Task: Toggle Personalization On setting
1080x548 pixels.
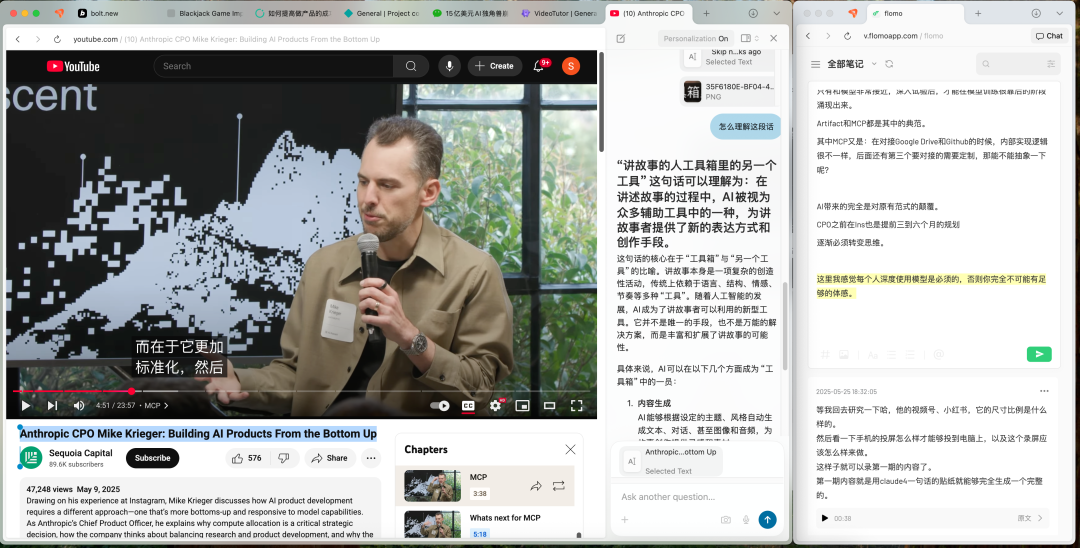Action: (696, 39)
